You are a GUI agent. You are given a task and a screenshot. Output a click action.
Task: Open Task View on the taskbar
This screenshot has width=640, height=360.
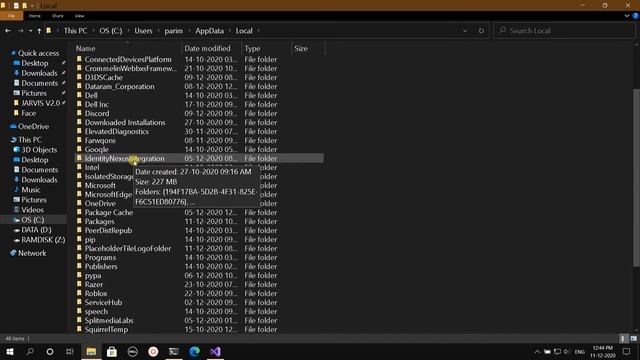[70, 351]
